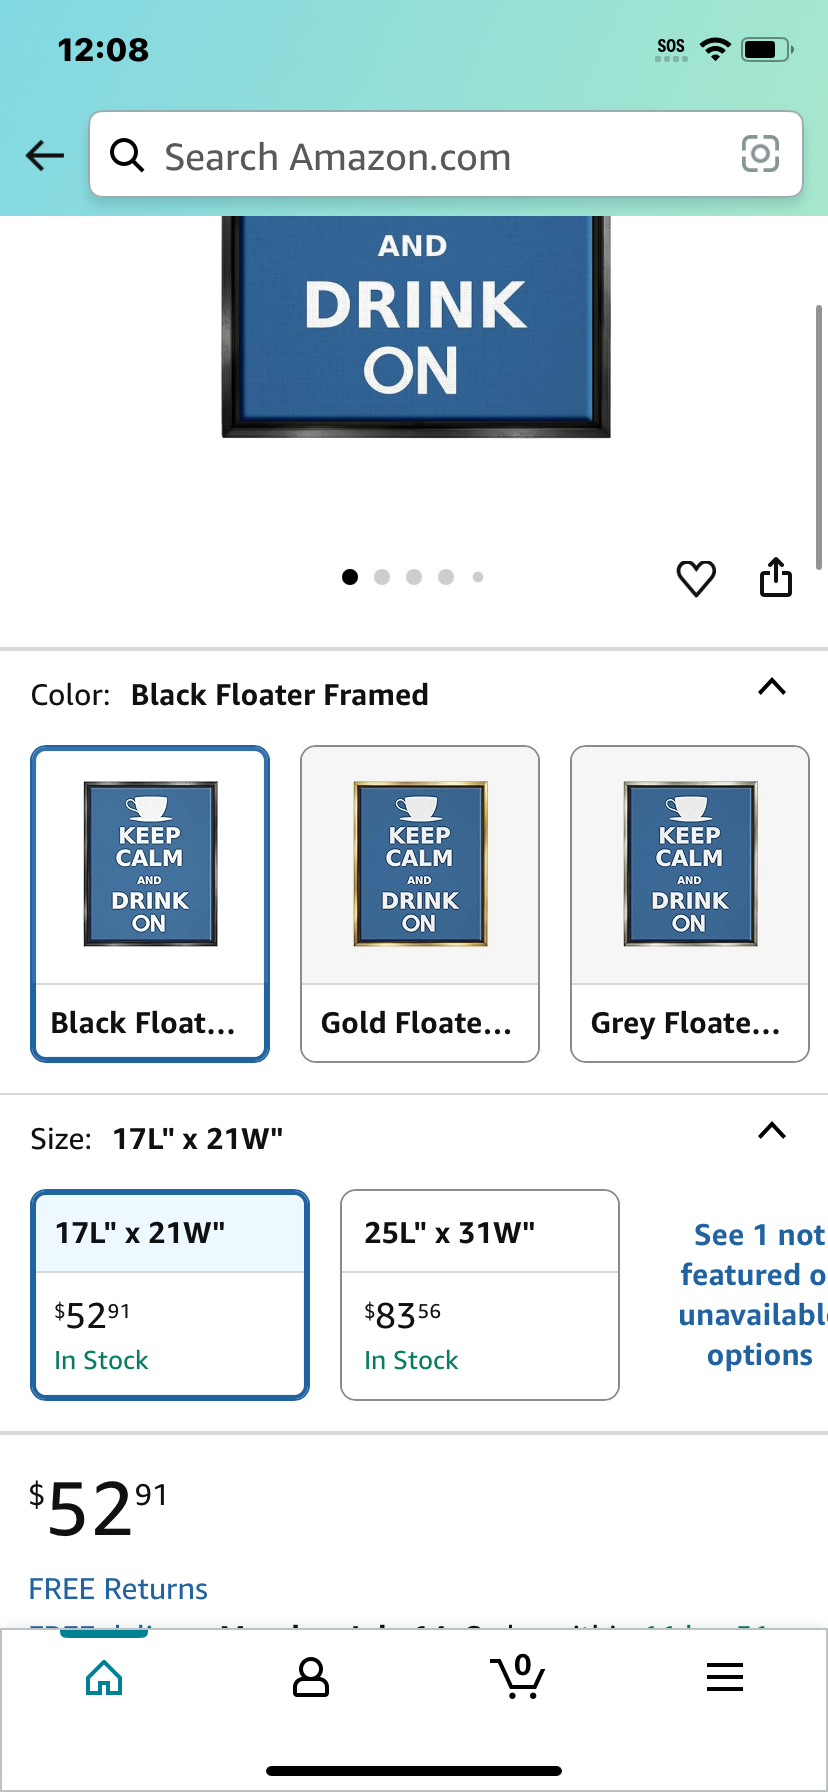Screen dimensions: 828x1792
Task: Select Grey Floater Framed color option
Action: tap(690, 904)
